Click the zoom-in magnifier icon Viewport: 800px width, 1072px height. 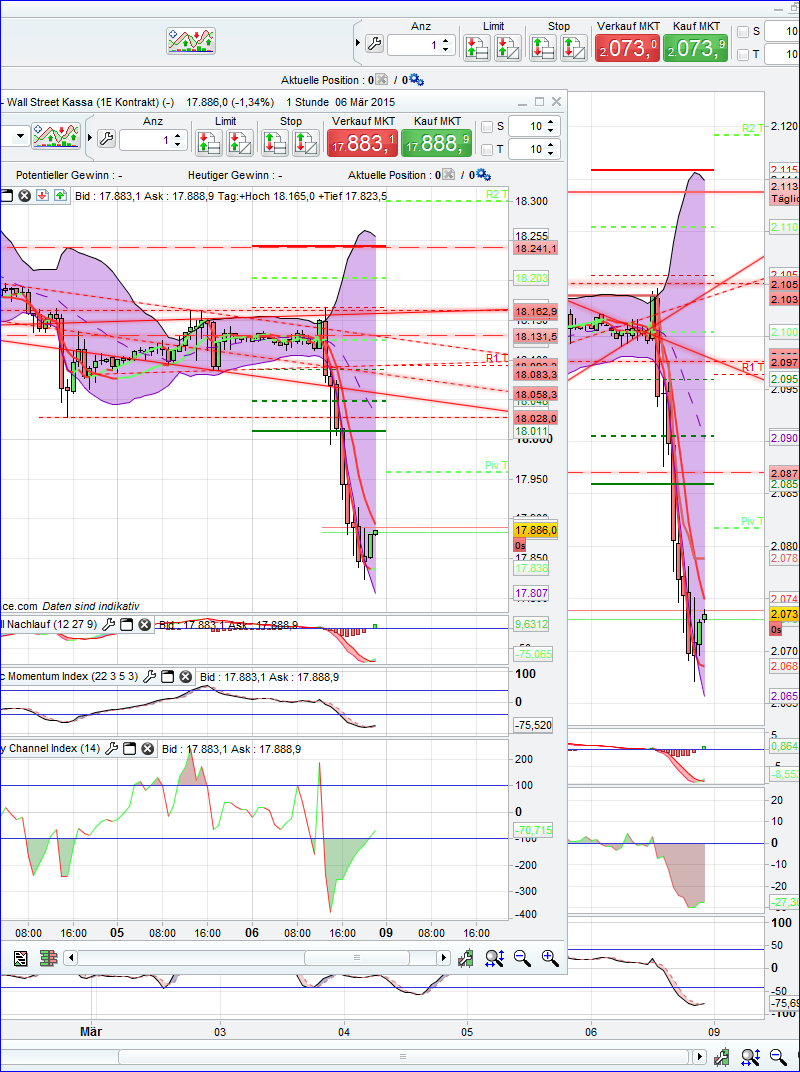[x=549, y=957]
